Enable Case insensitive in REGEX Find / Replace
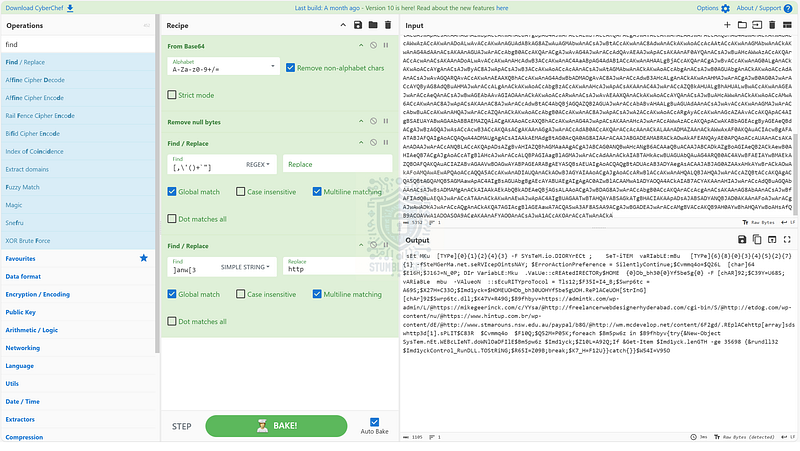 pos(241,192)
